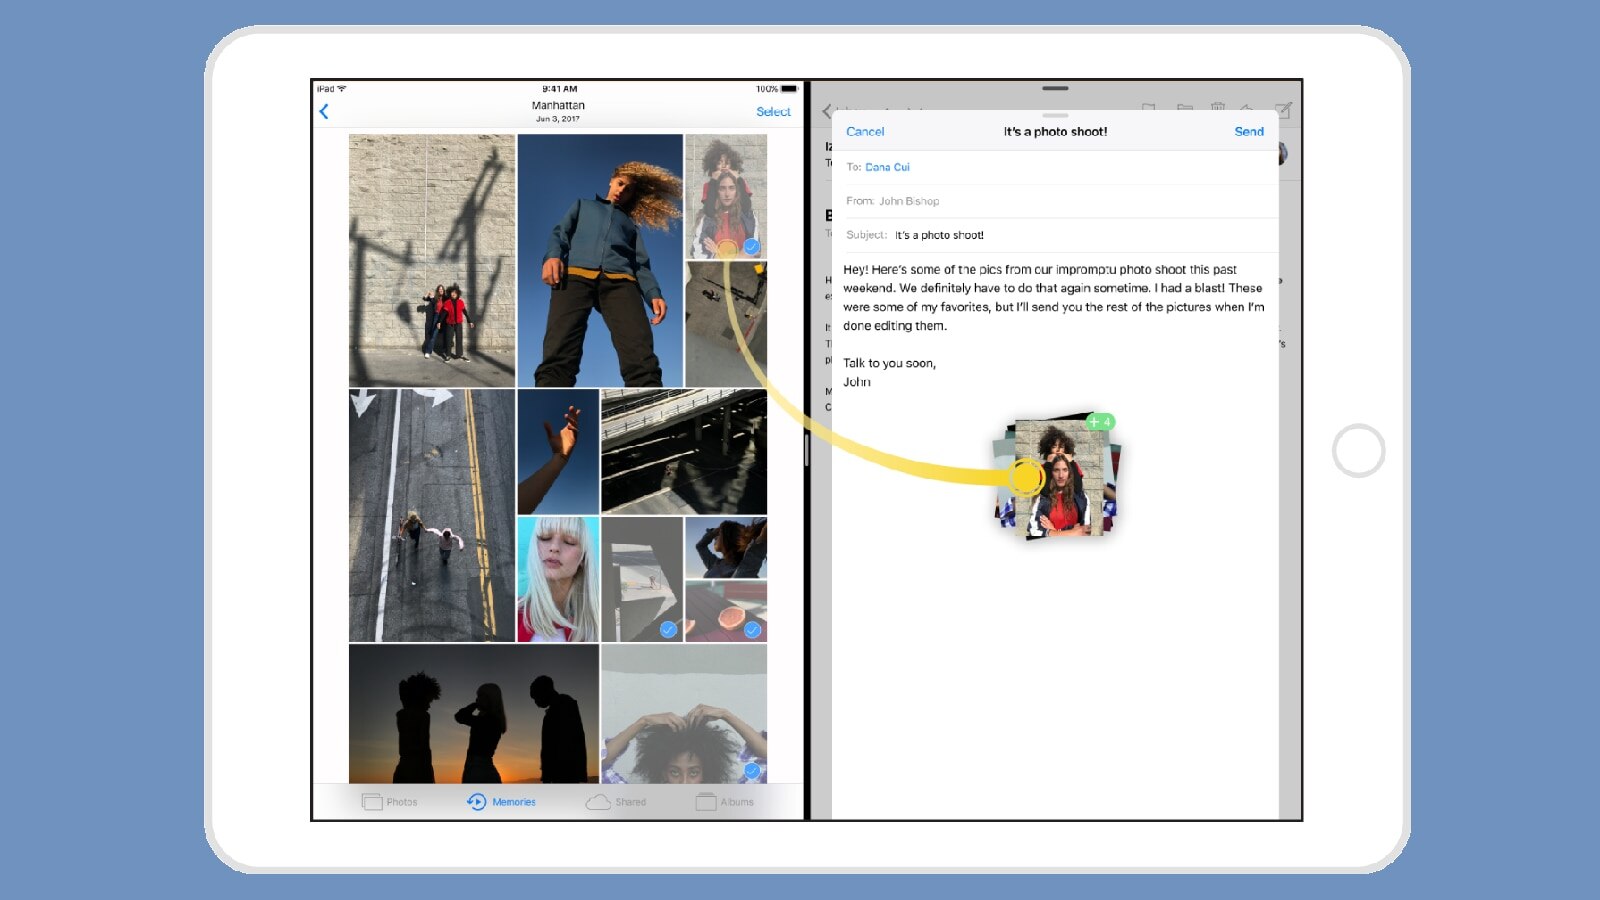This screenshot has height=900, width=1600.
Task: Select the reply icon in Mail toolbar
Action: 1246,107
